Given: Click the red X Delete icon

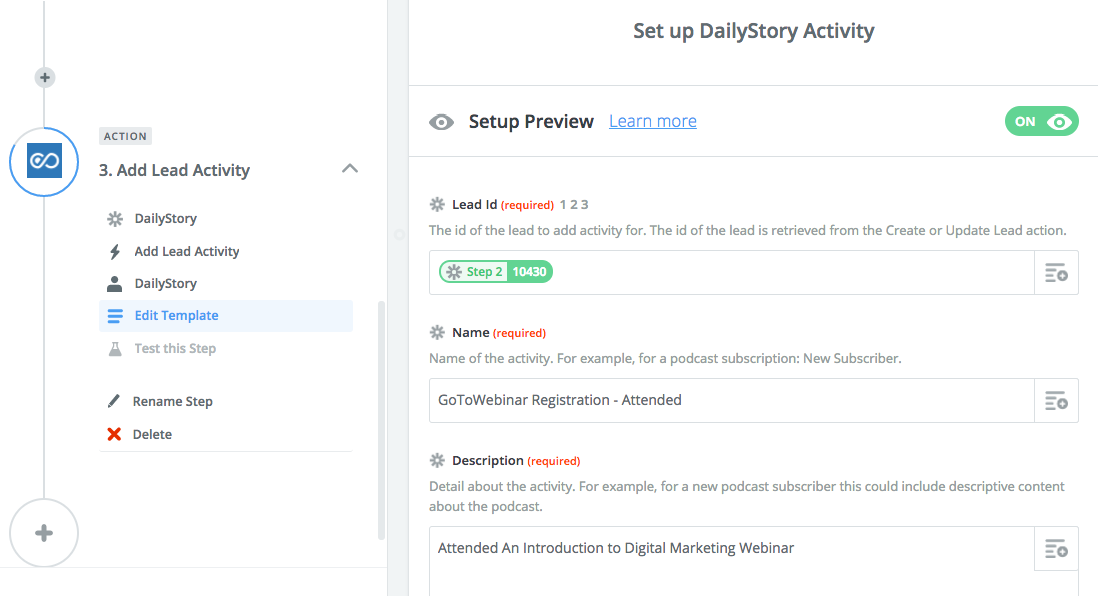Looking at the screenshot, I should pos(114,434).
